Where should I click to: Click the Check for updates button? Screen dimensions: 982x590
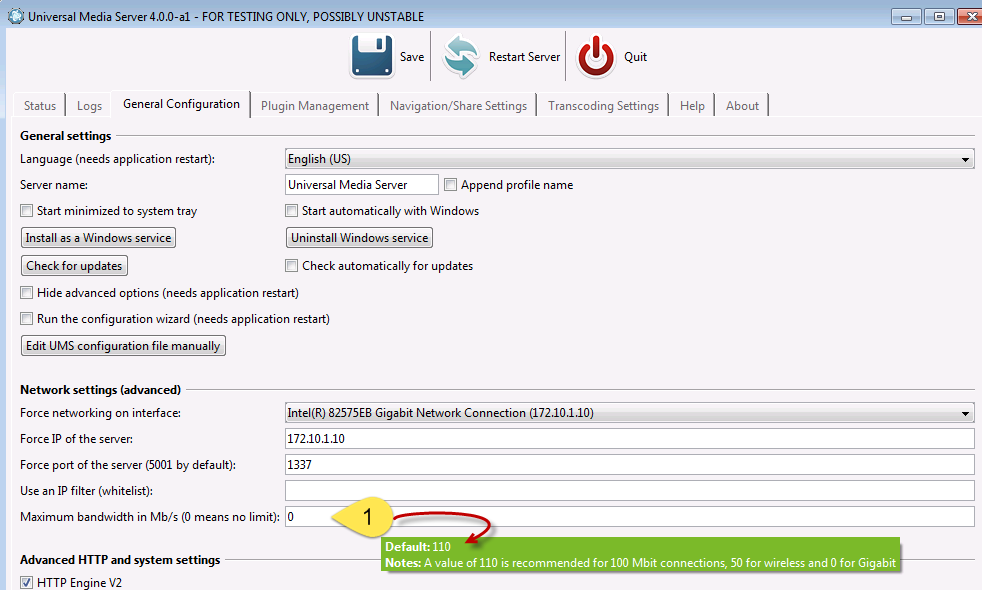74,266
